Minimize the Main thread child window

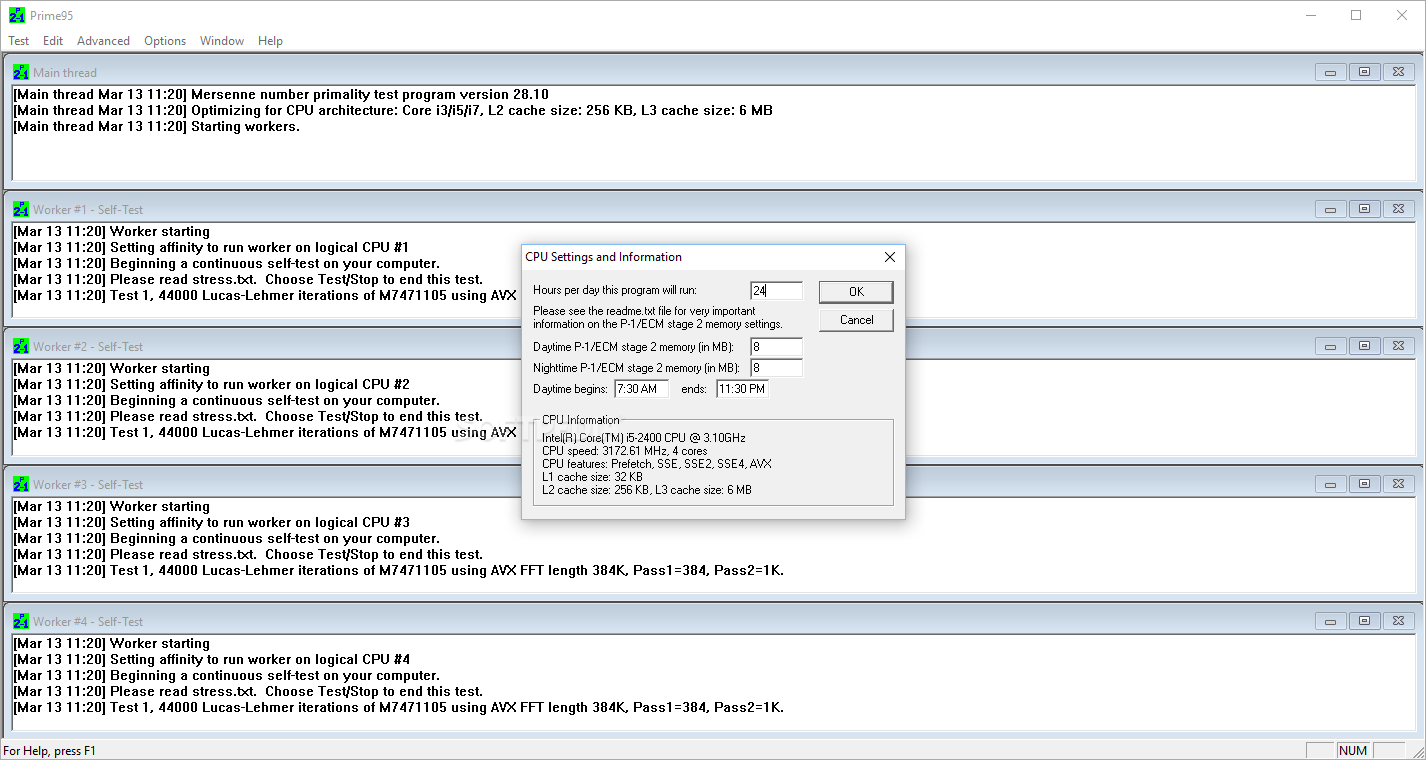[1330, 72]
